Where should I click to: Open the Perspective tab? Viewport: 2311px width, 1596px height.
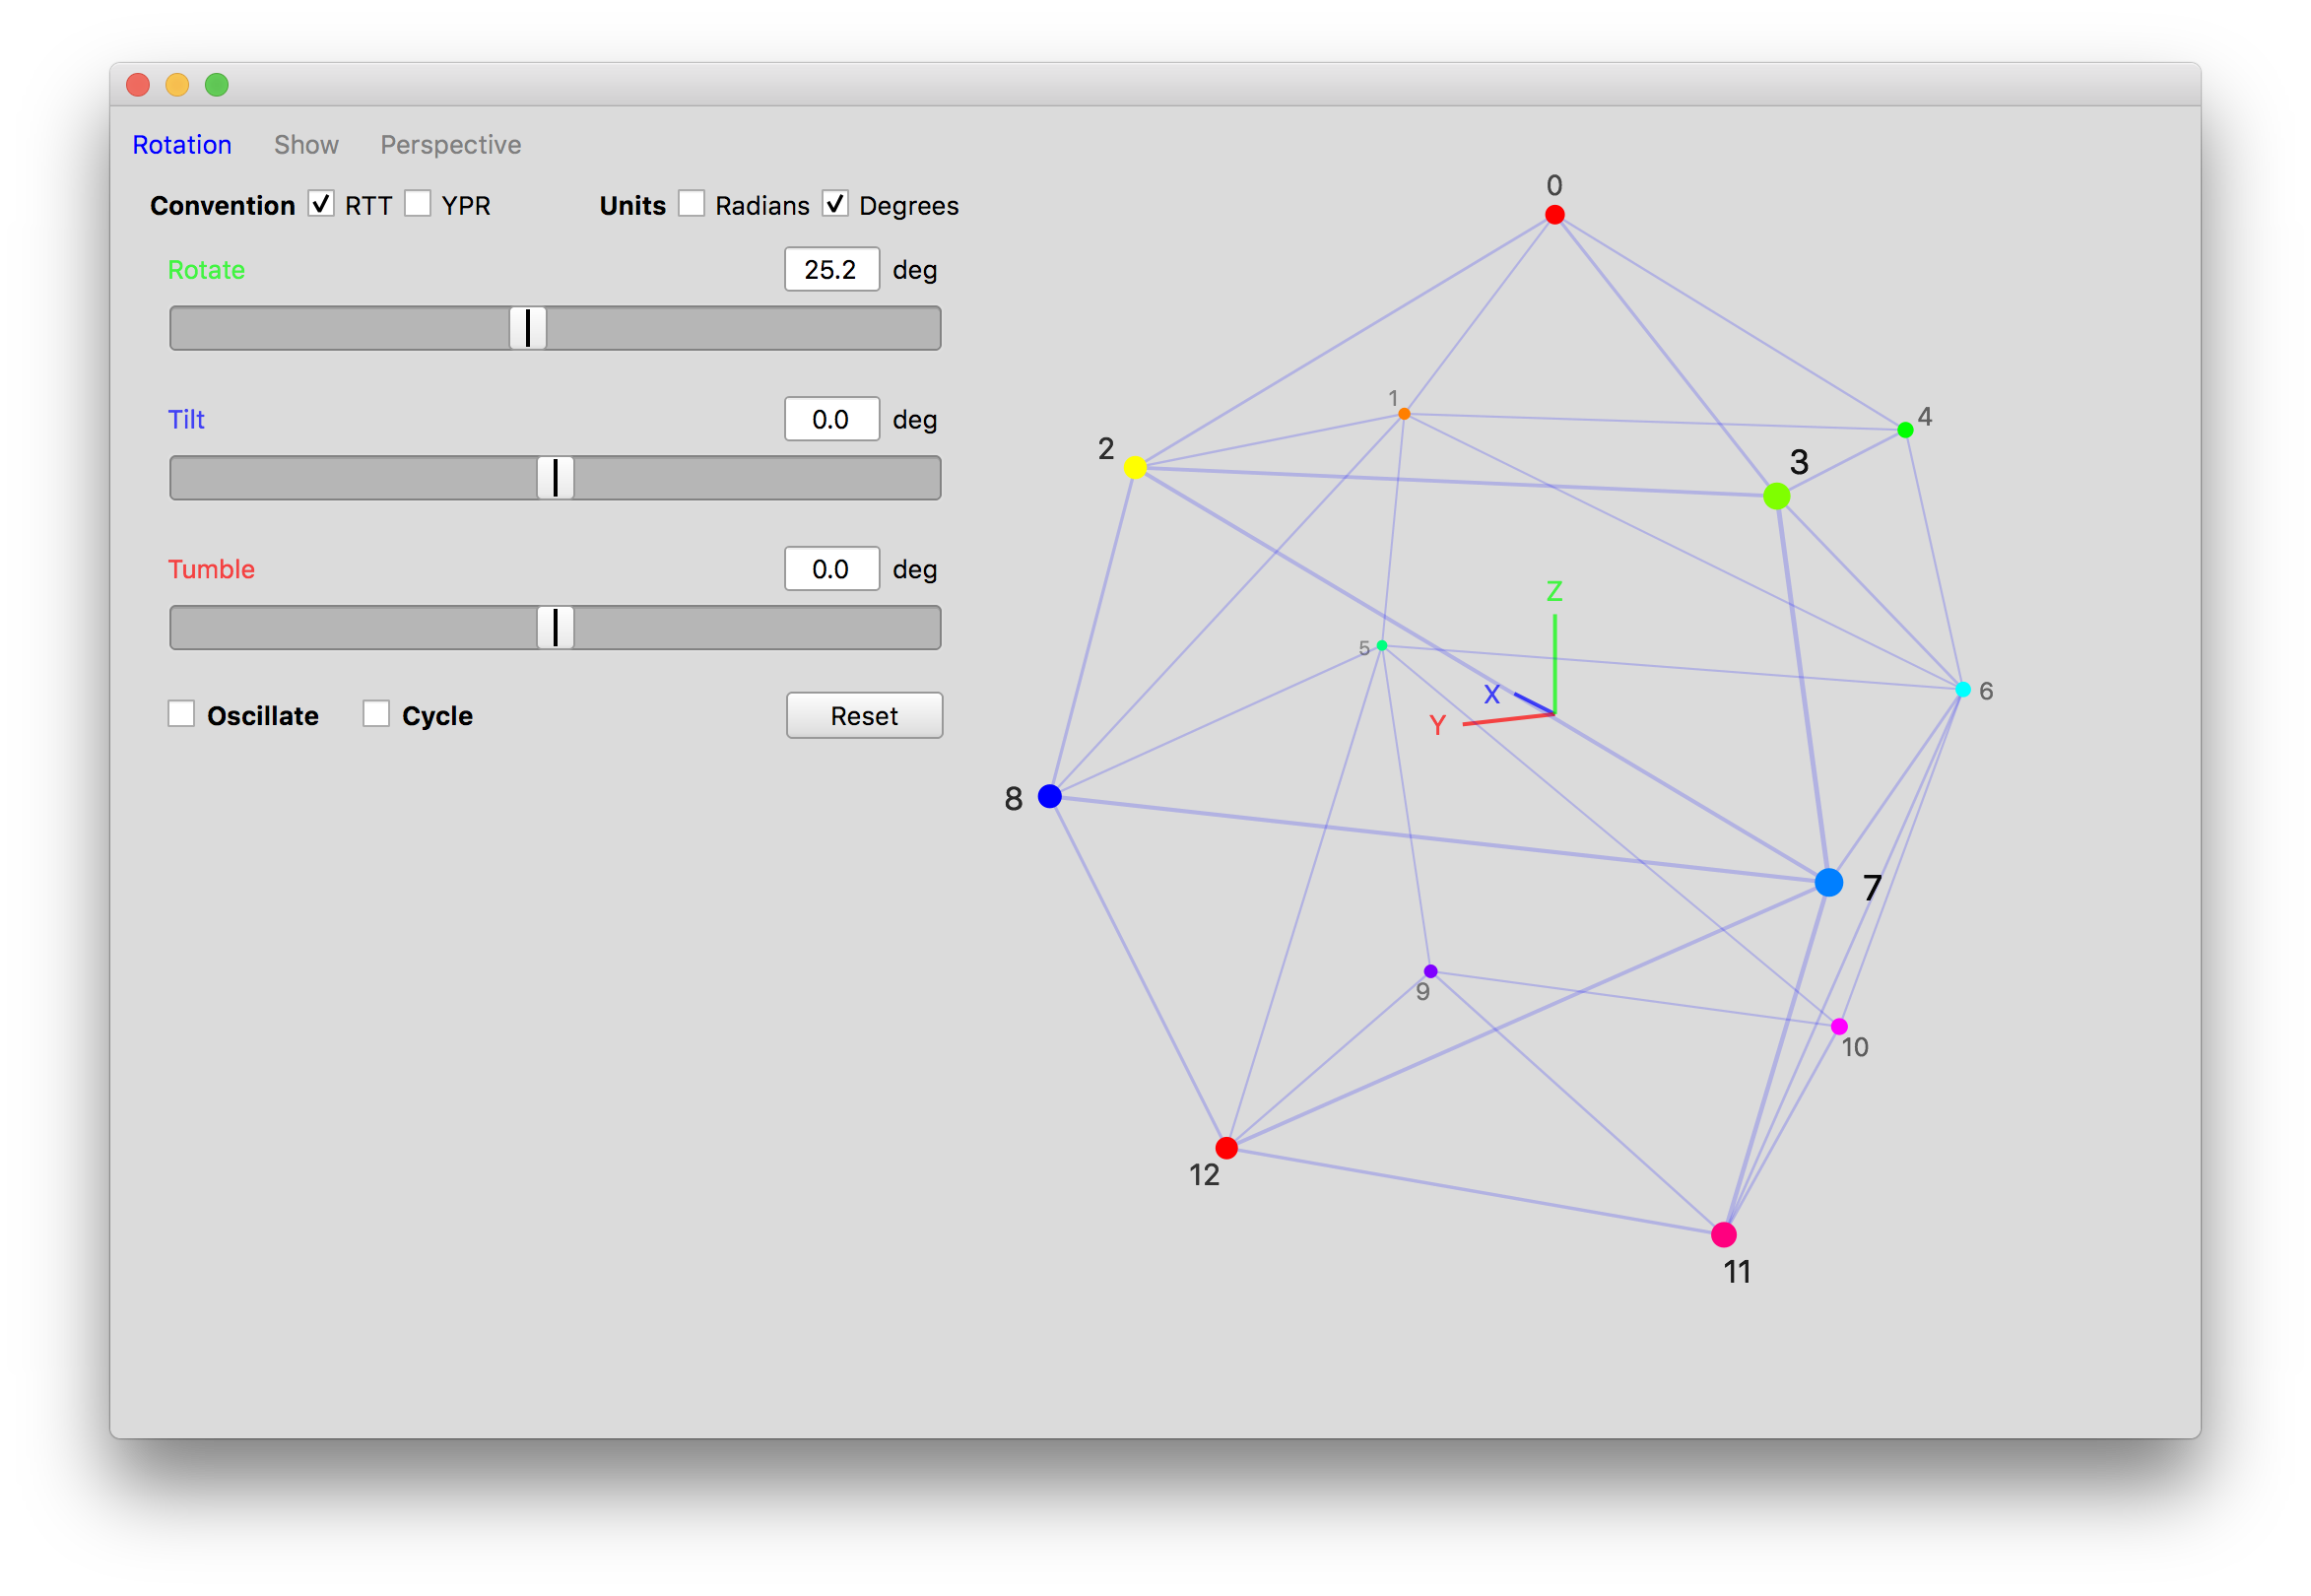tap(450, 145)
